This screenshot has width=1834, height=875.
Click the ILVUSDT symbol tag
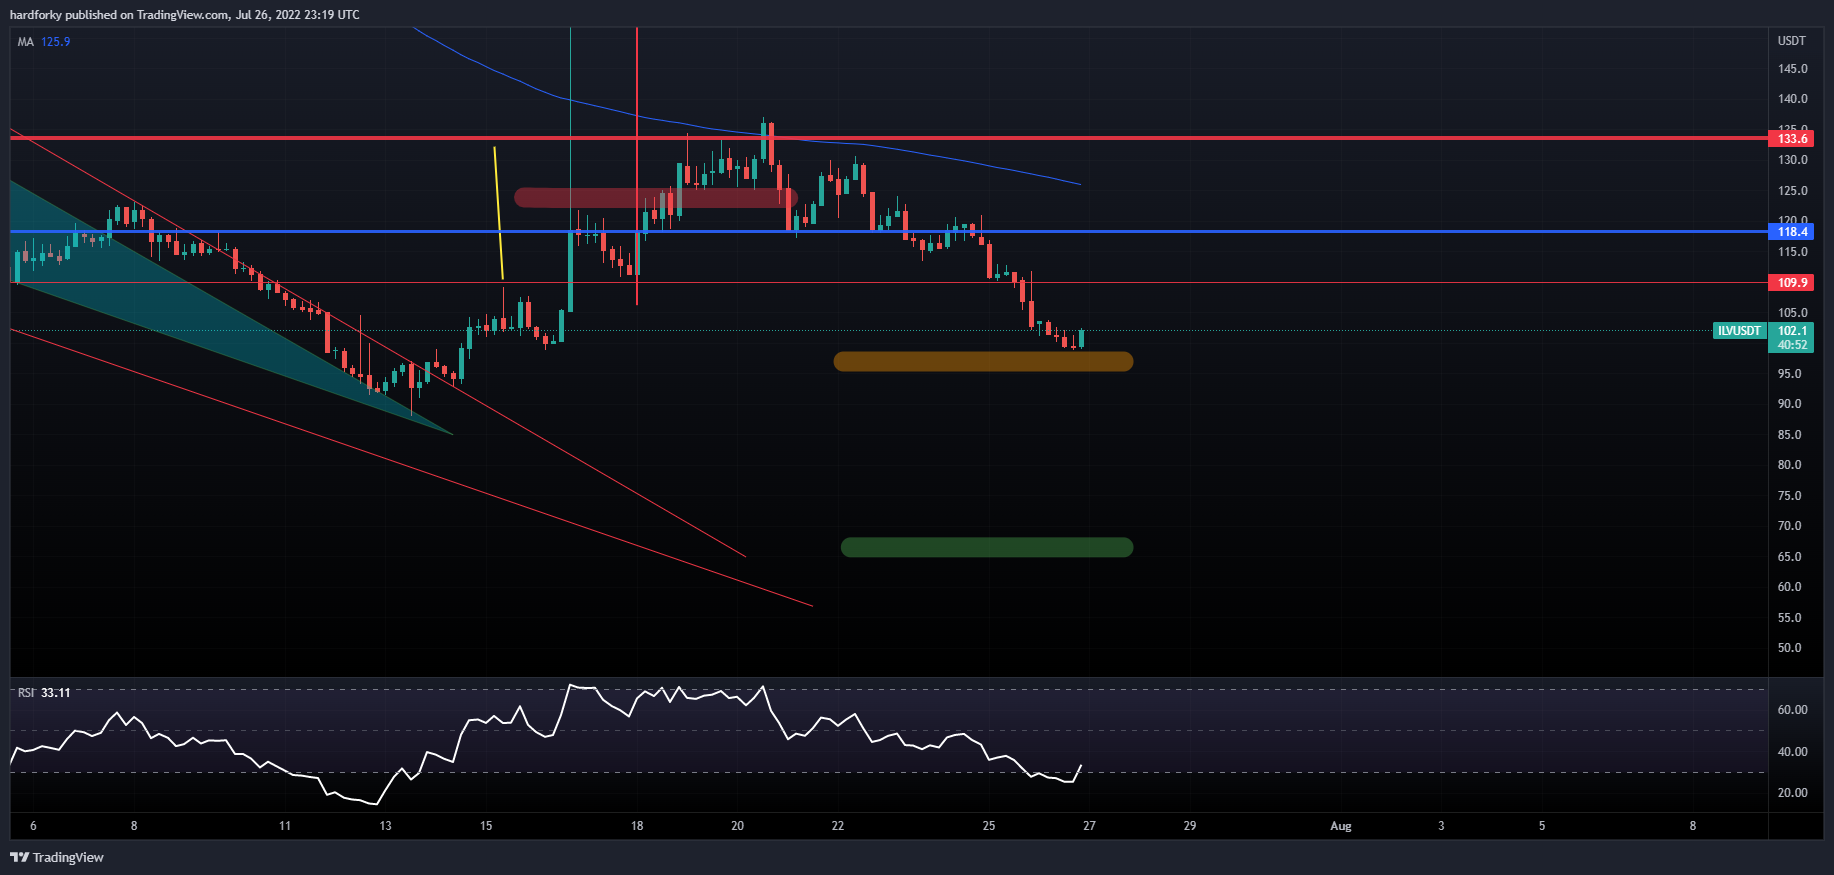(1739, 330)
